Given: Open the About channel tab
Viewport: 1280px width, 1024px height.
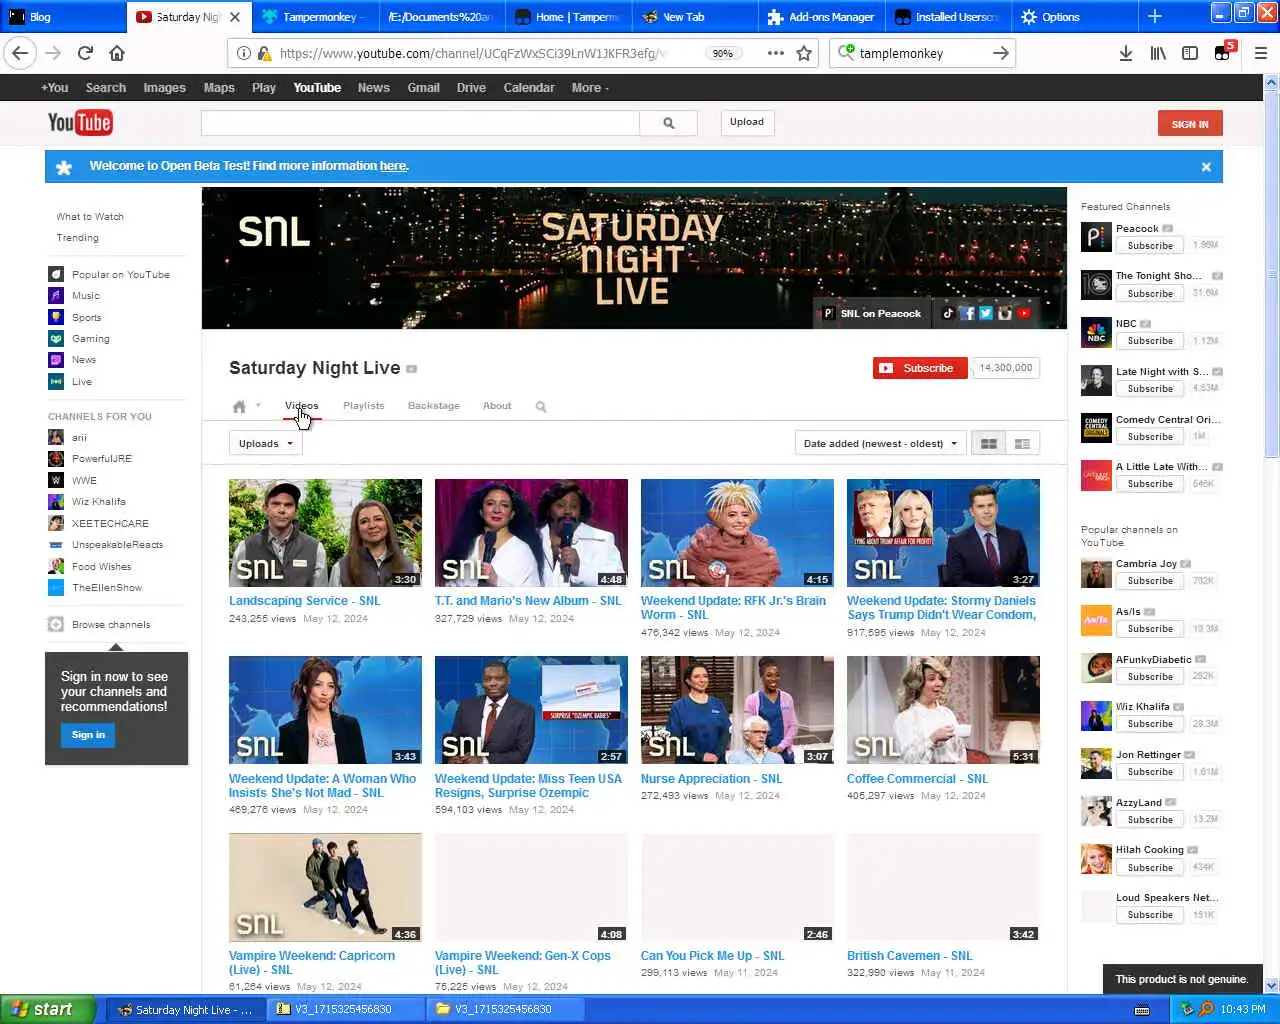Looking at the screenshot, I should tap(497, 406).
